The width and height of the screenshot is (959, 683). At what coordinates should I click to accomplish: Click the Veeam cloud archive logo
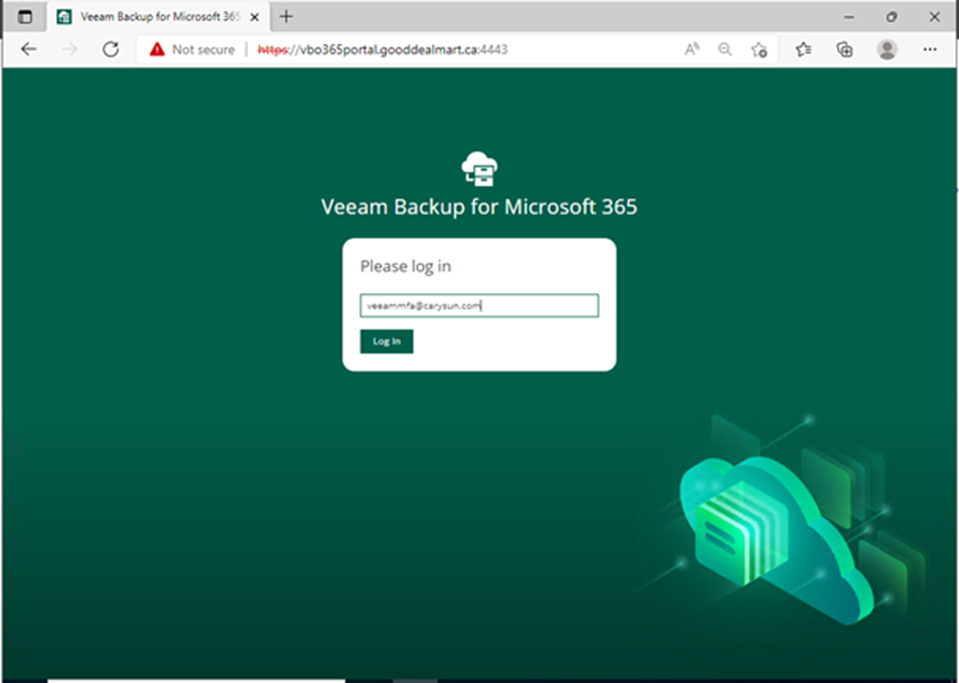pyautogui.click(x=480, y=169)
